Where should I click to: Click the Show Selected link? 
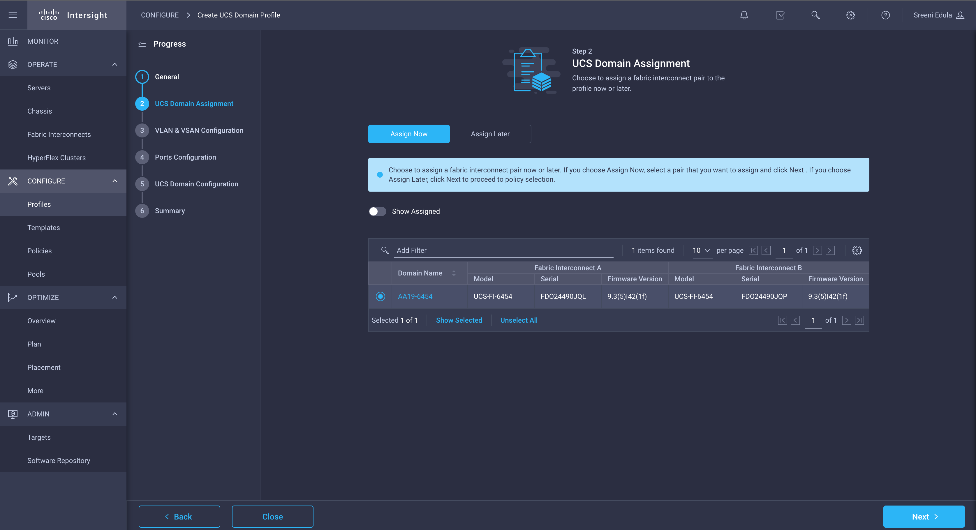click(459, 320)
